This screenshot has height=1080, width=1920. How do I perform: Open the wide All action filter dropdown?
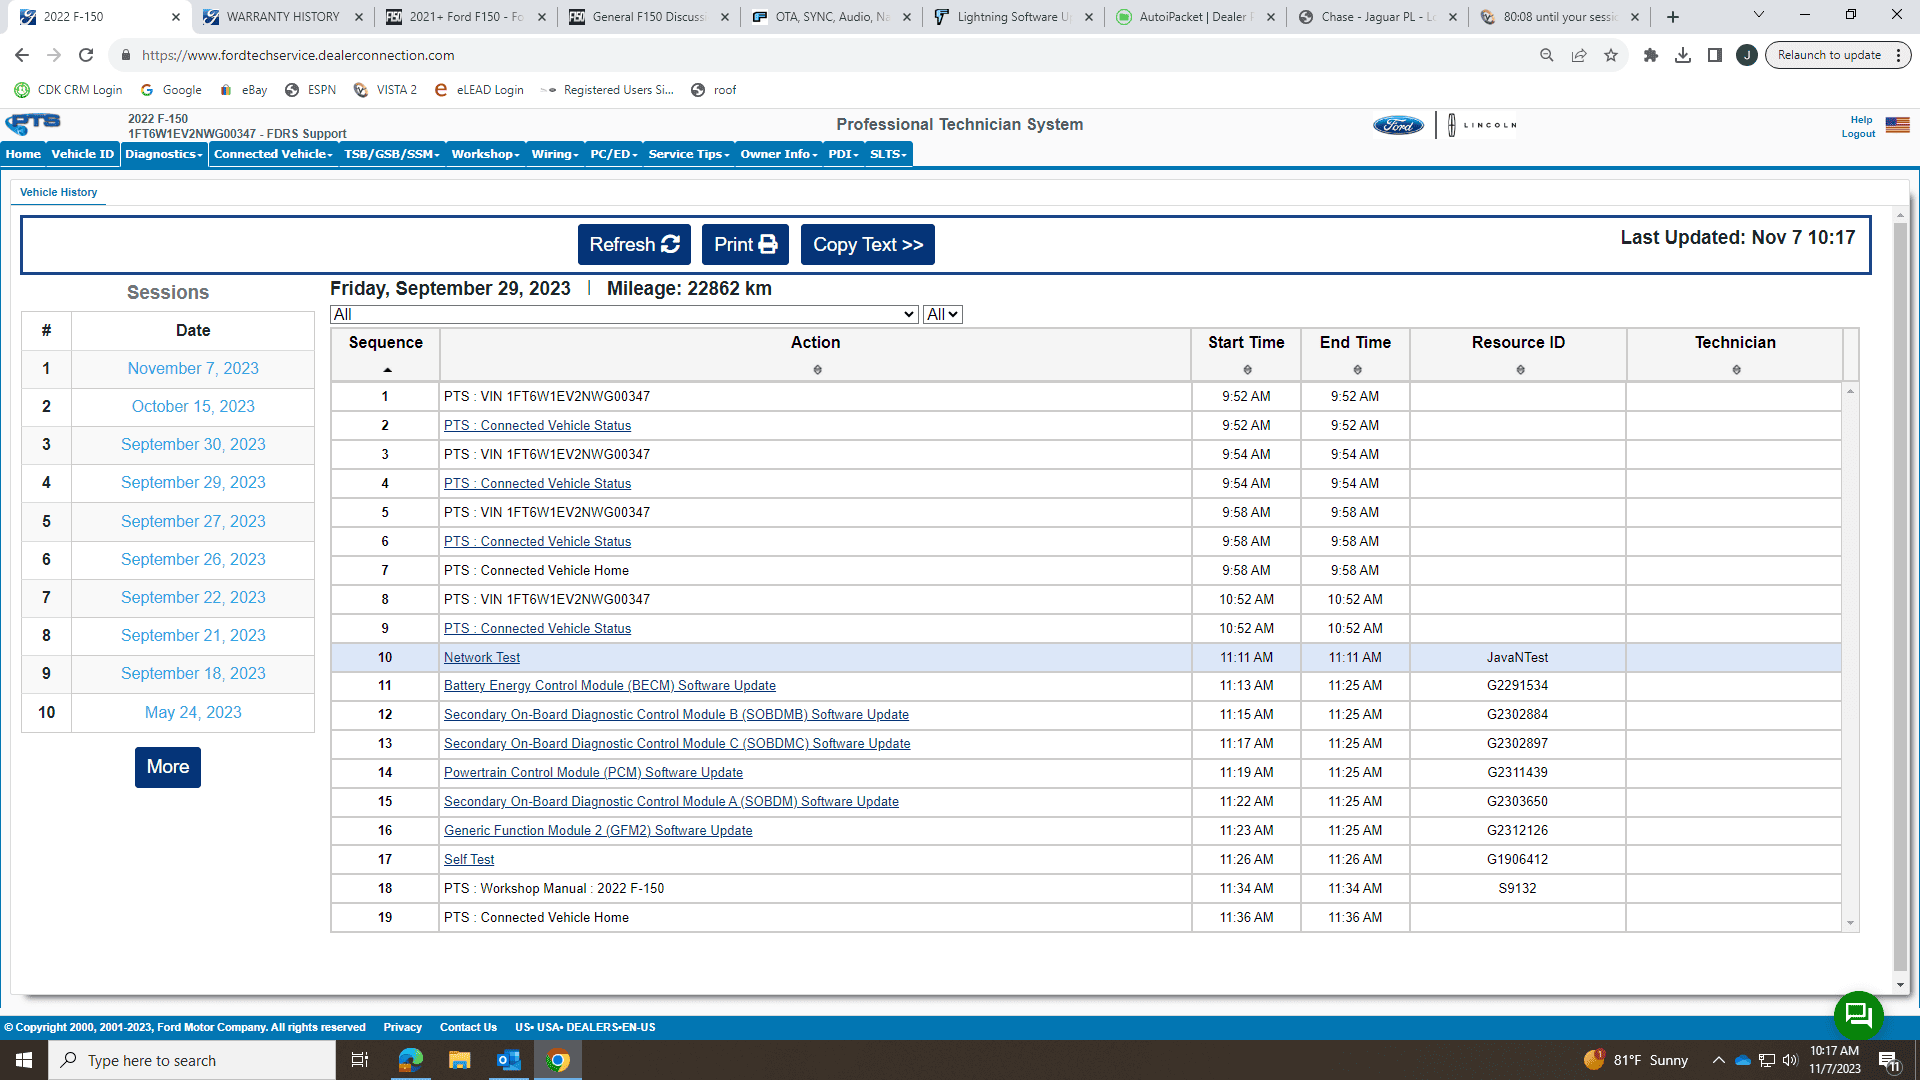[624, 314]
